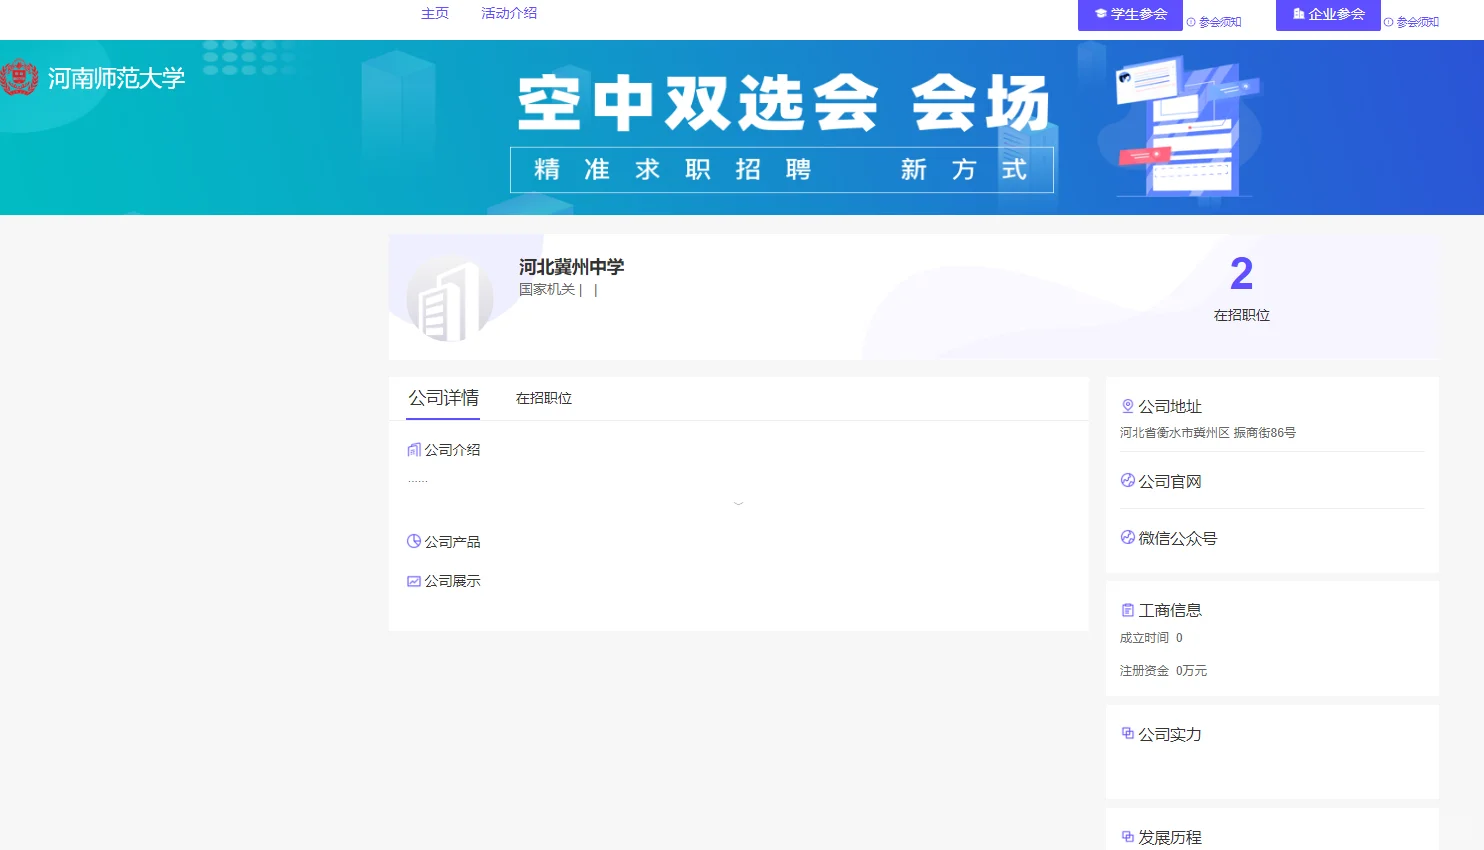
Task: Open the 活动介绍 menu item
Action: [508, 13]
